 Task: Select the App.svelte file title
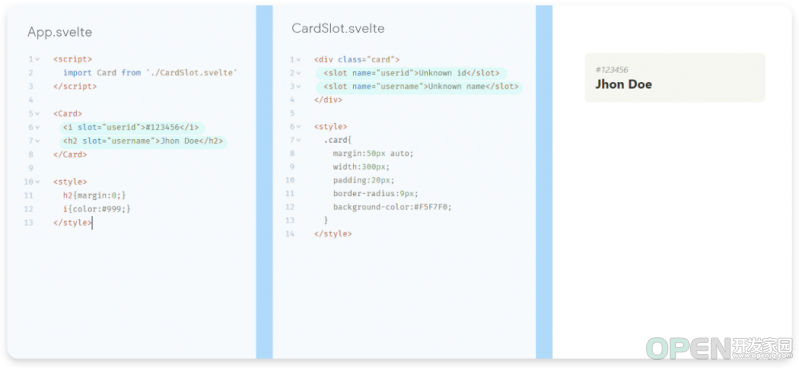click(60, 32)
